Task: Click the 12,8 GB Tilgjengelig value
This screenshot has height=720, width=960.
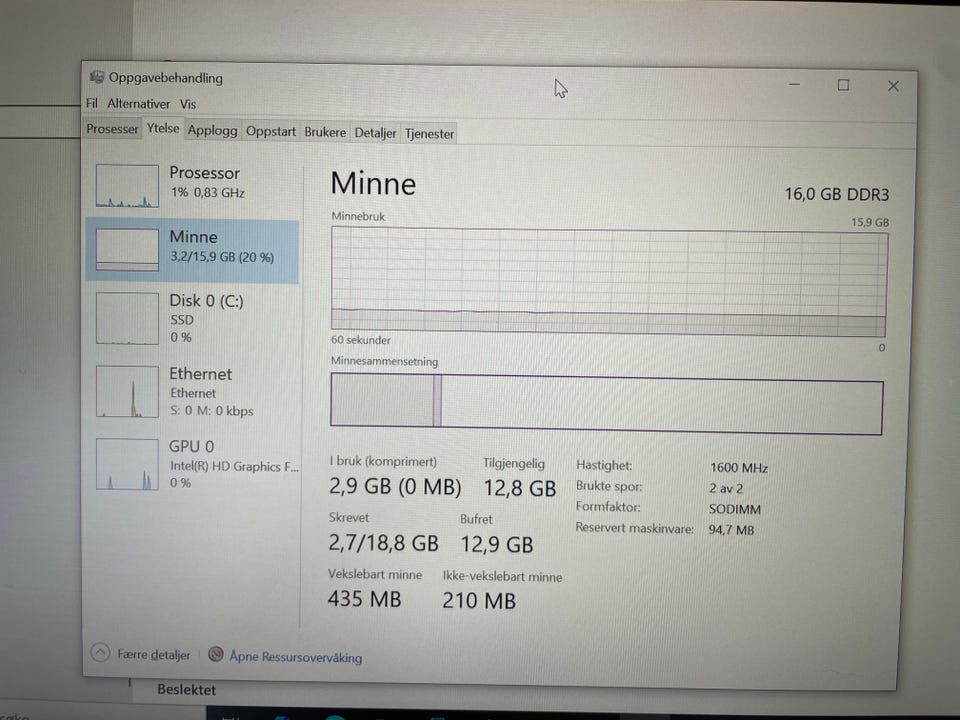Action: (520, 488)
